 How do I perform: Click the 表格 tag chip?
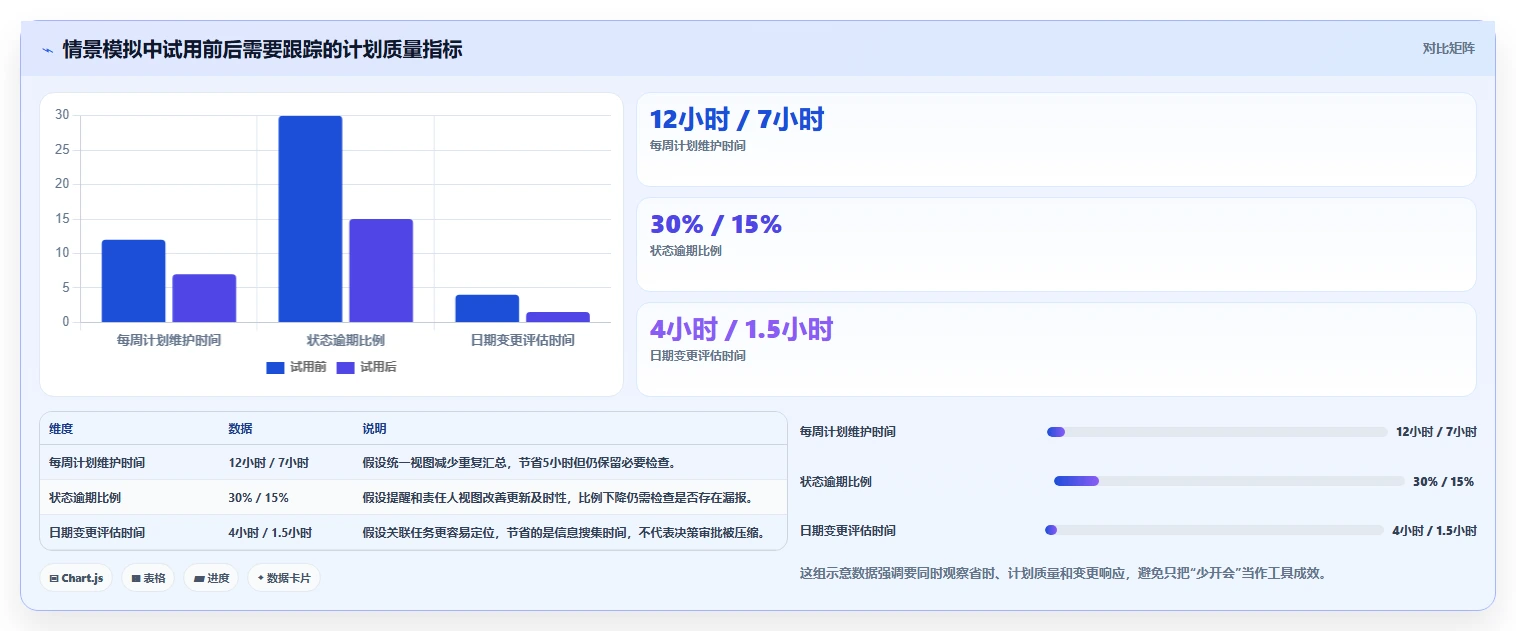(x=148, y=578)
